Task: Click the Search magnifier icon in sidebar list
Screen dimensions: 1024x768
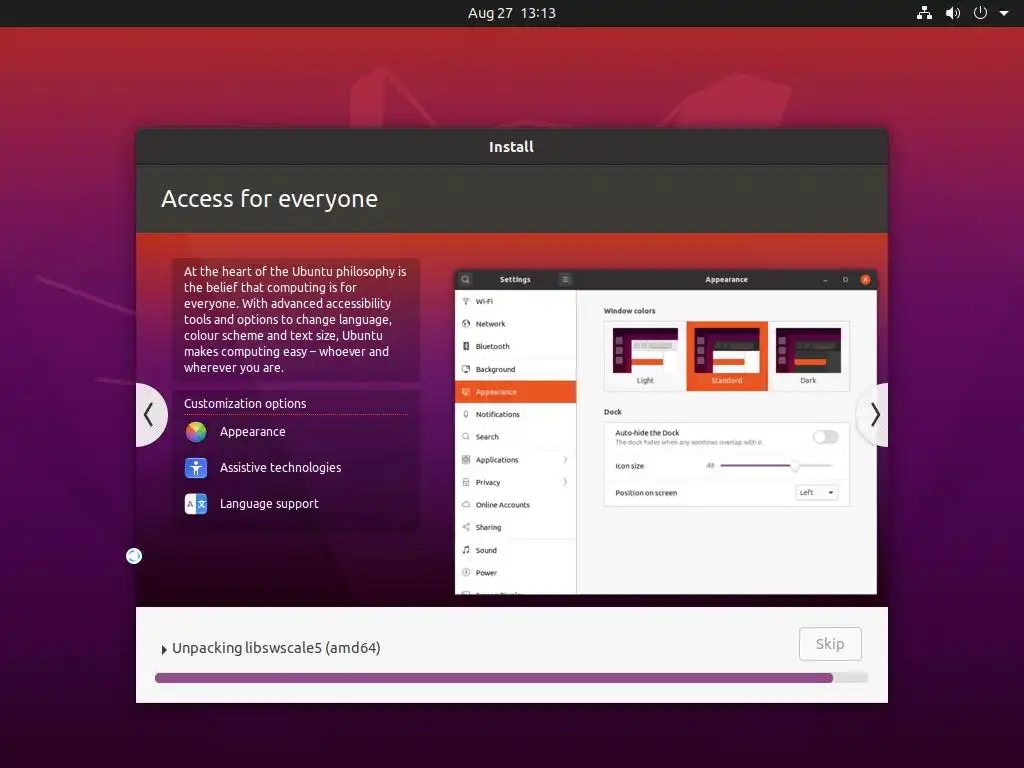Action: click(466, 437)
